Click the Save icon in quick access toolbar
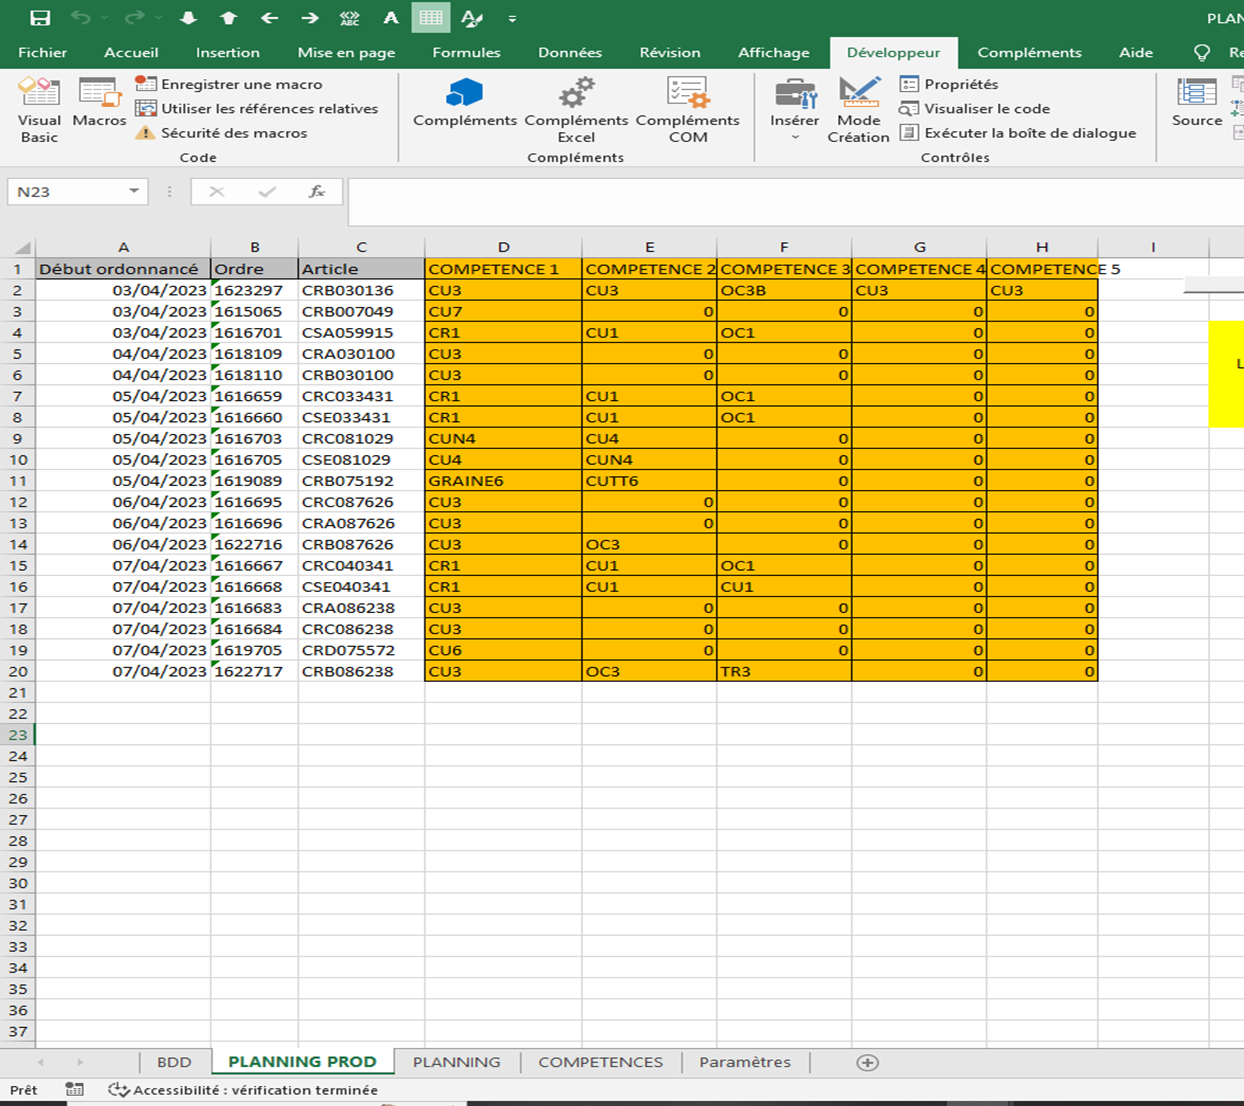 coord(40,18)
